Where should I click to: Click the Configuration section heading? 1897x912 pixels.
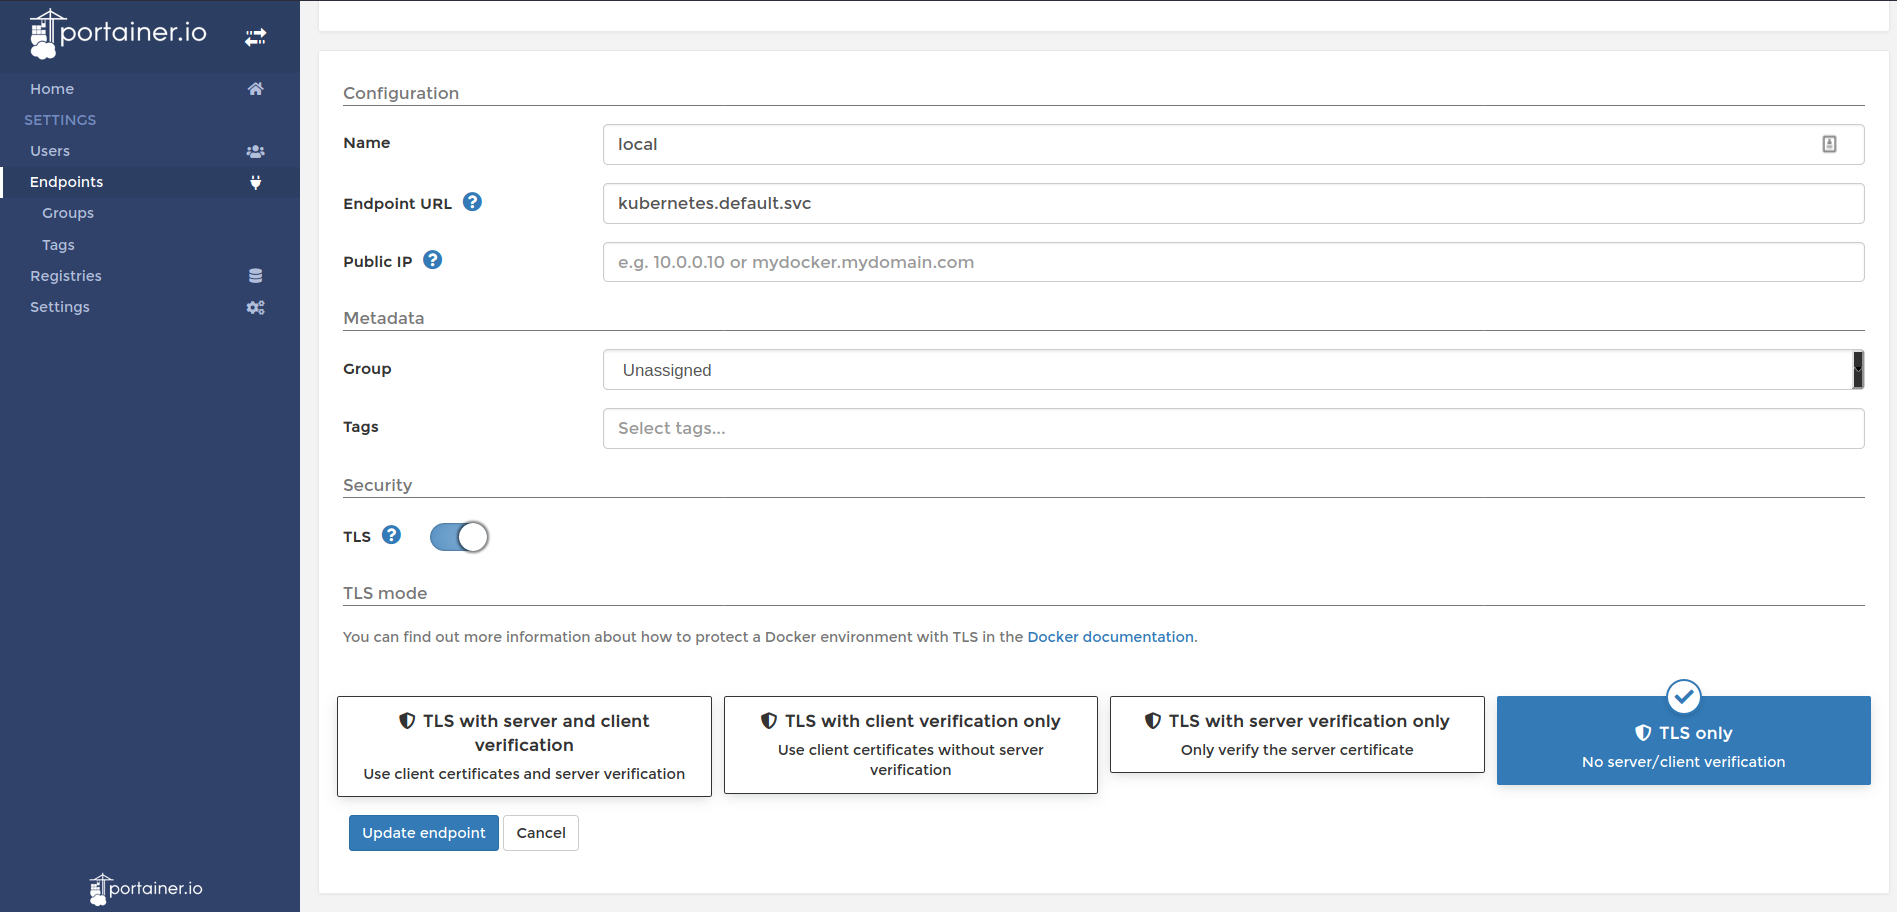pyautogui.click(x=401, y=93)
